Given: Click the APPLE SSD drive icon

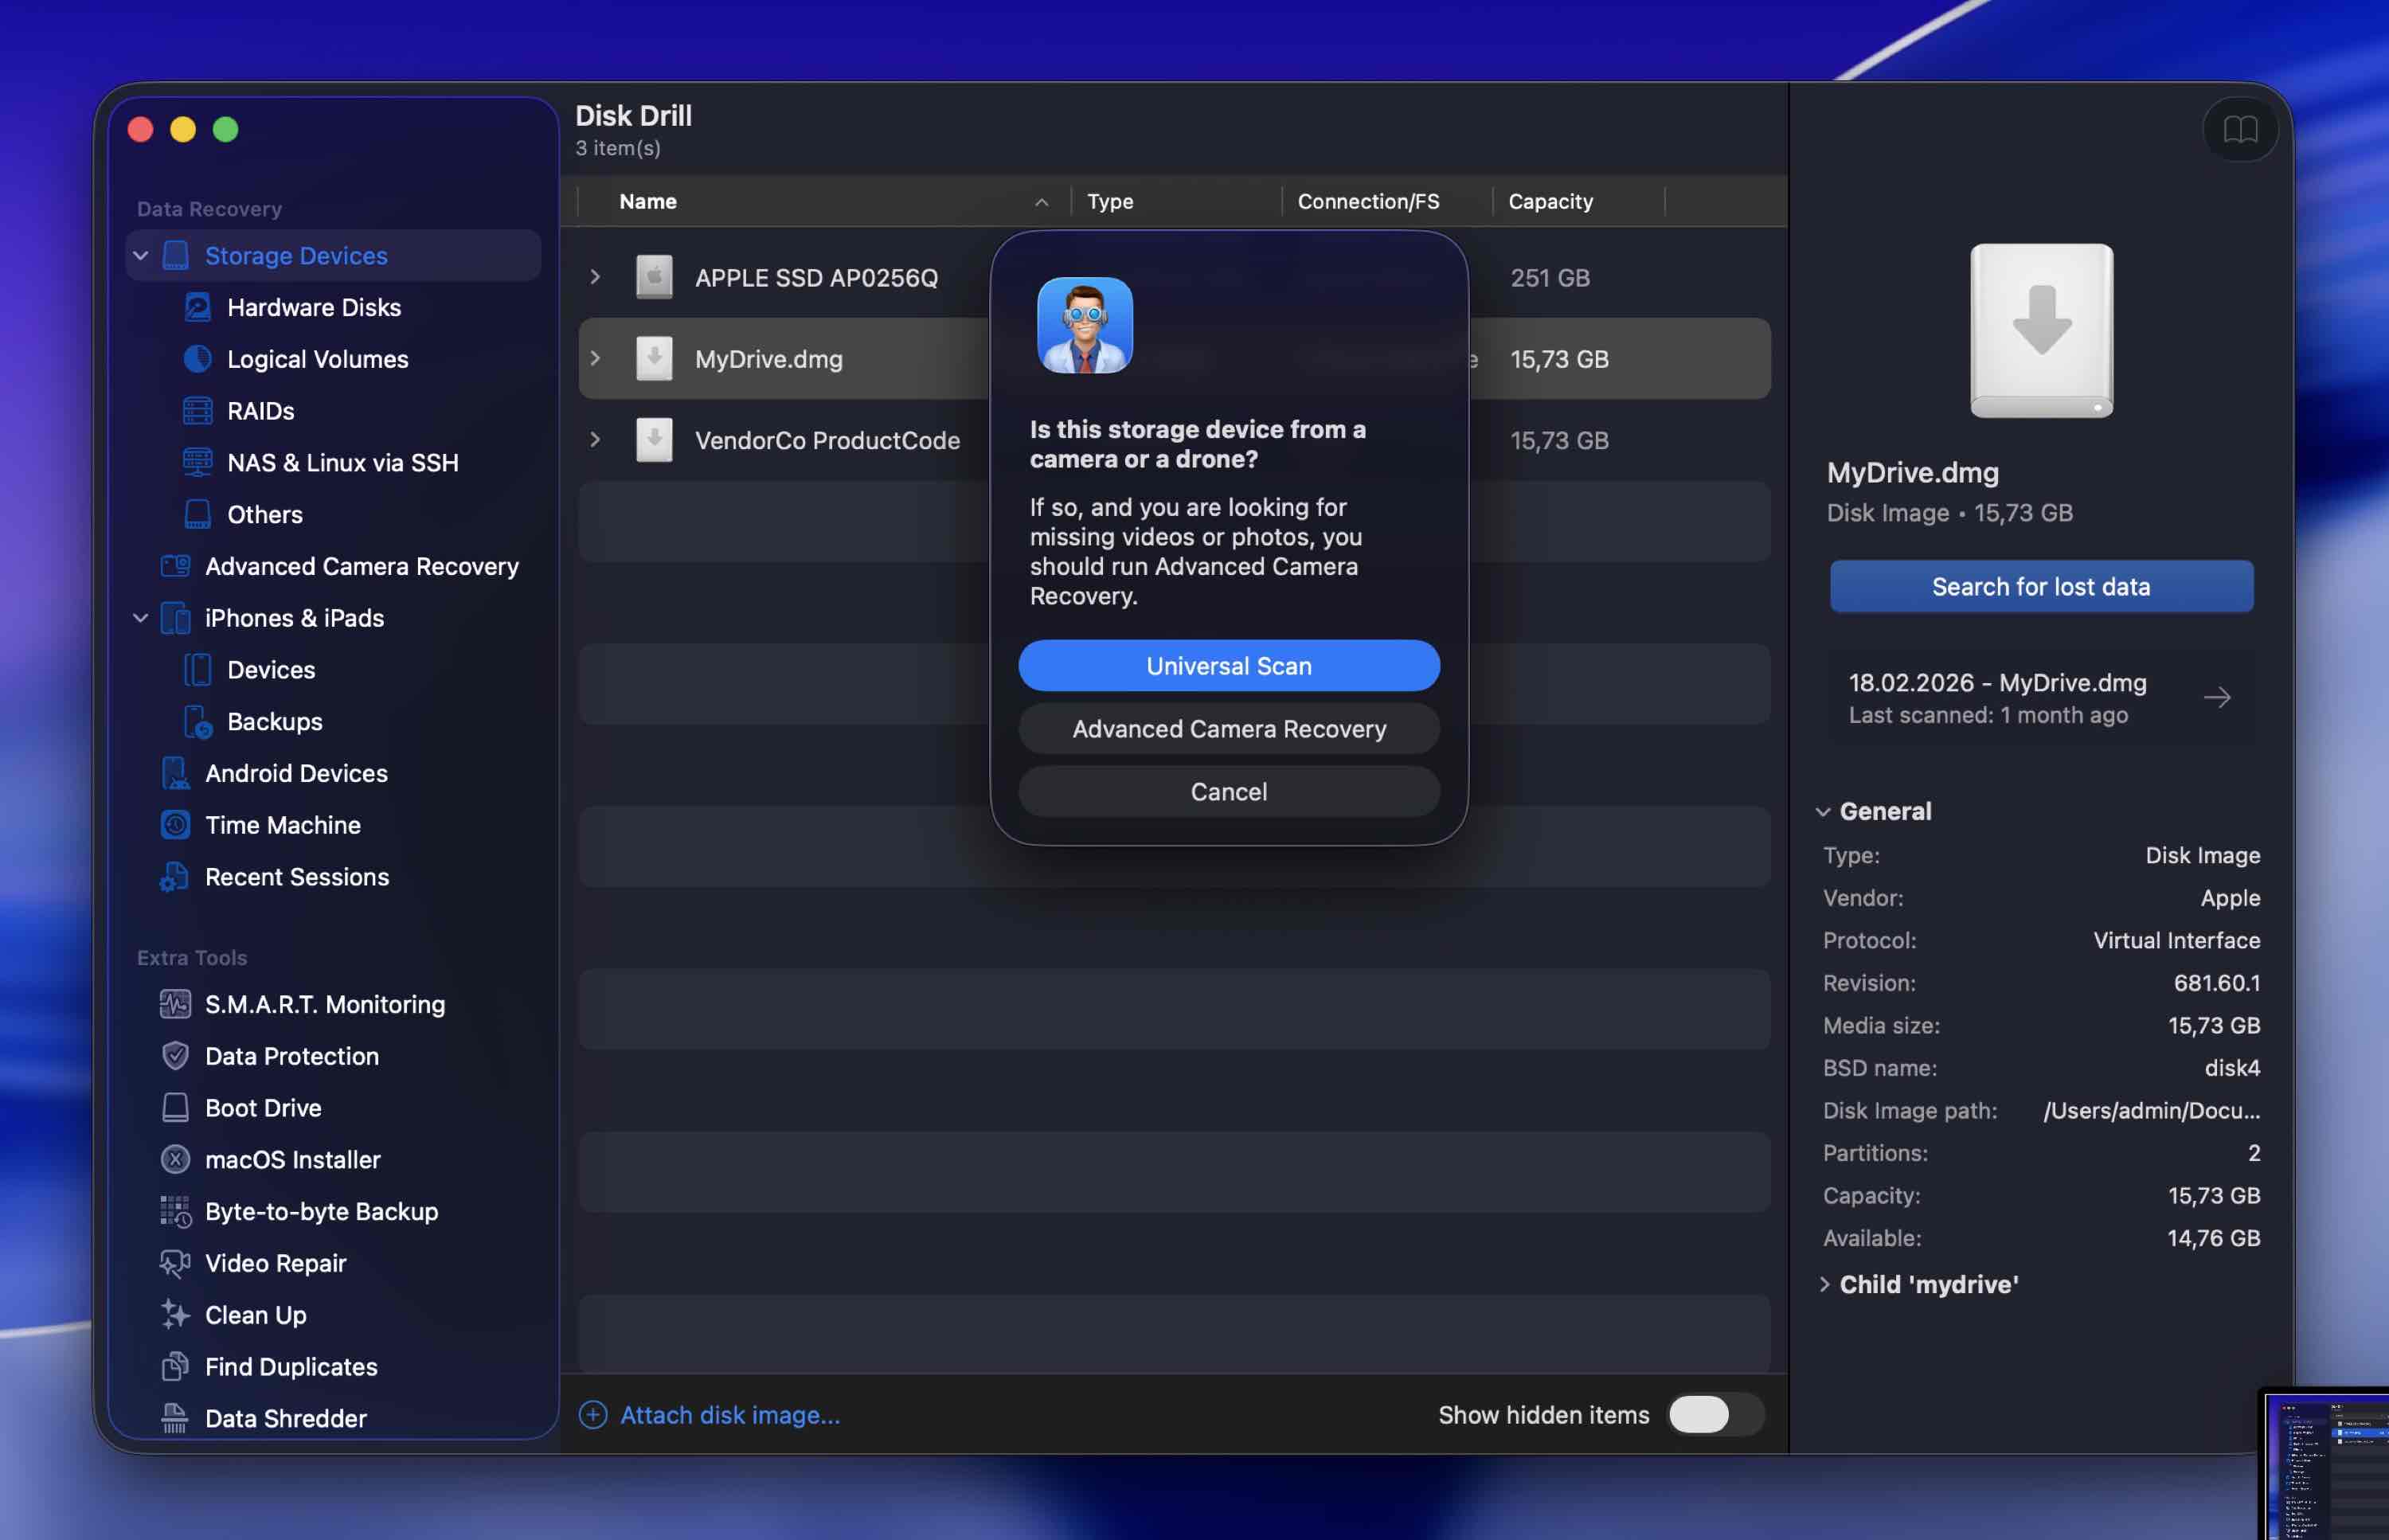Looking at the screenshot, I should 654,277.
